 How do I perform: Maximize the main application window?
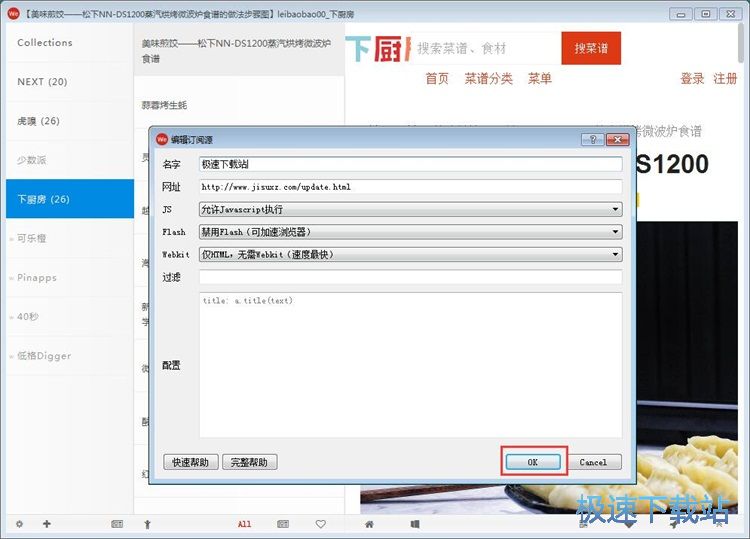[x=706, y=14]
